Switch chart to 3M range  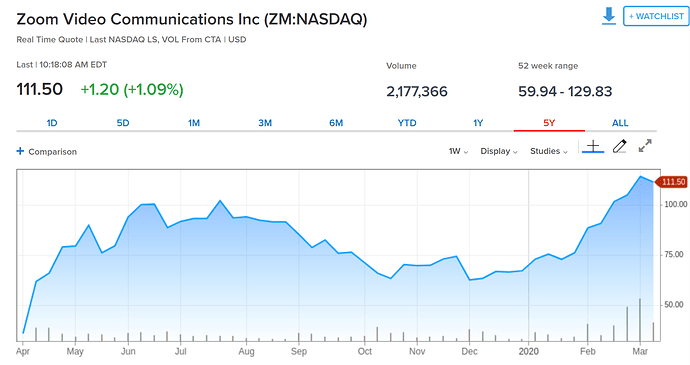(265, 123)
